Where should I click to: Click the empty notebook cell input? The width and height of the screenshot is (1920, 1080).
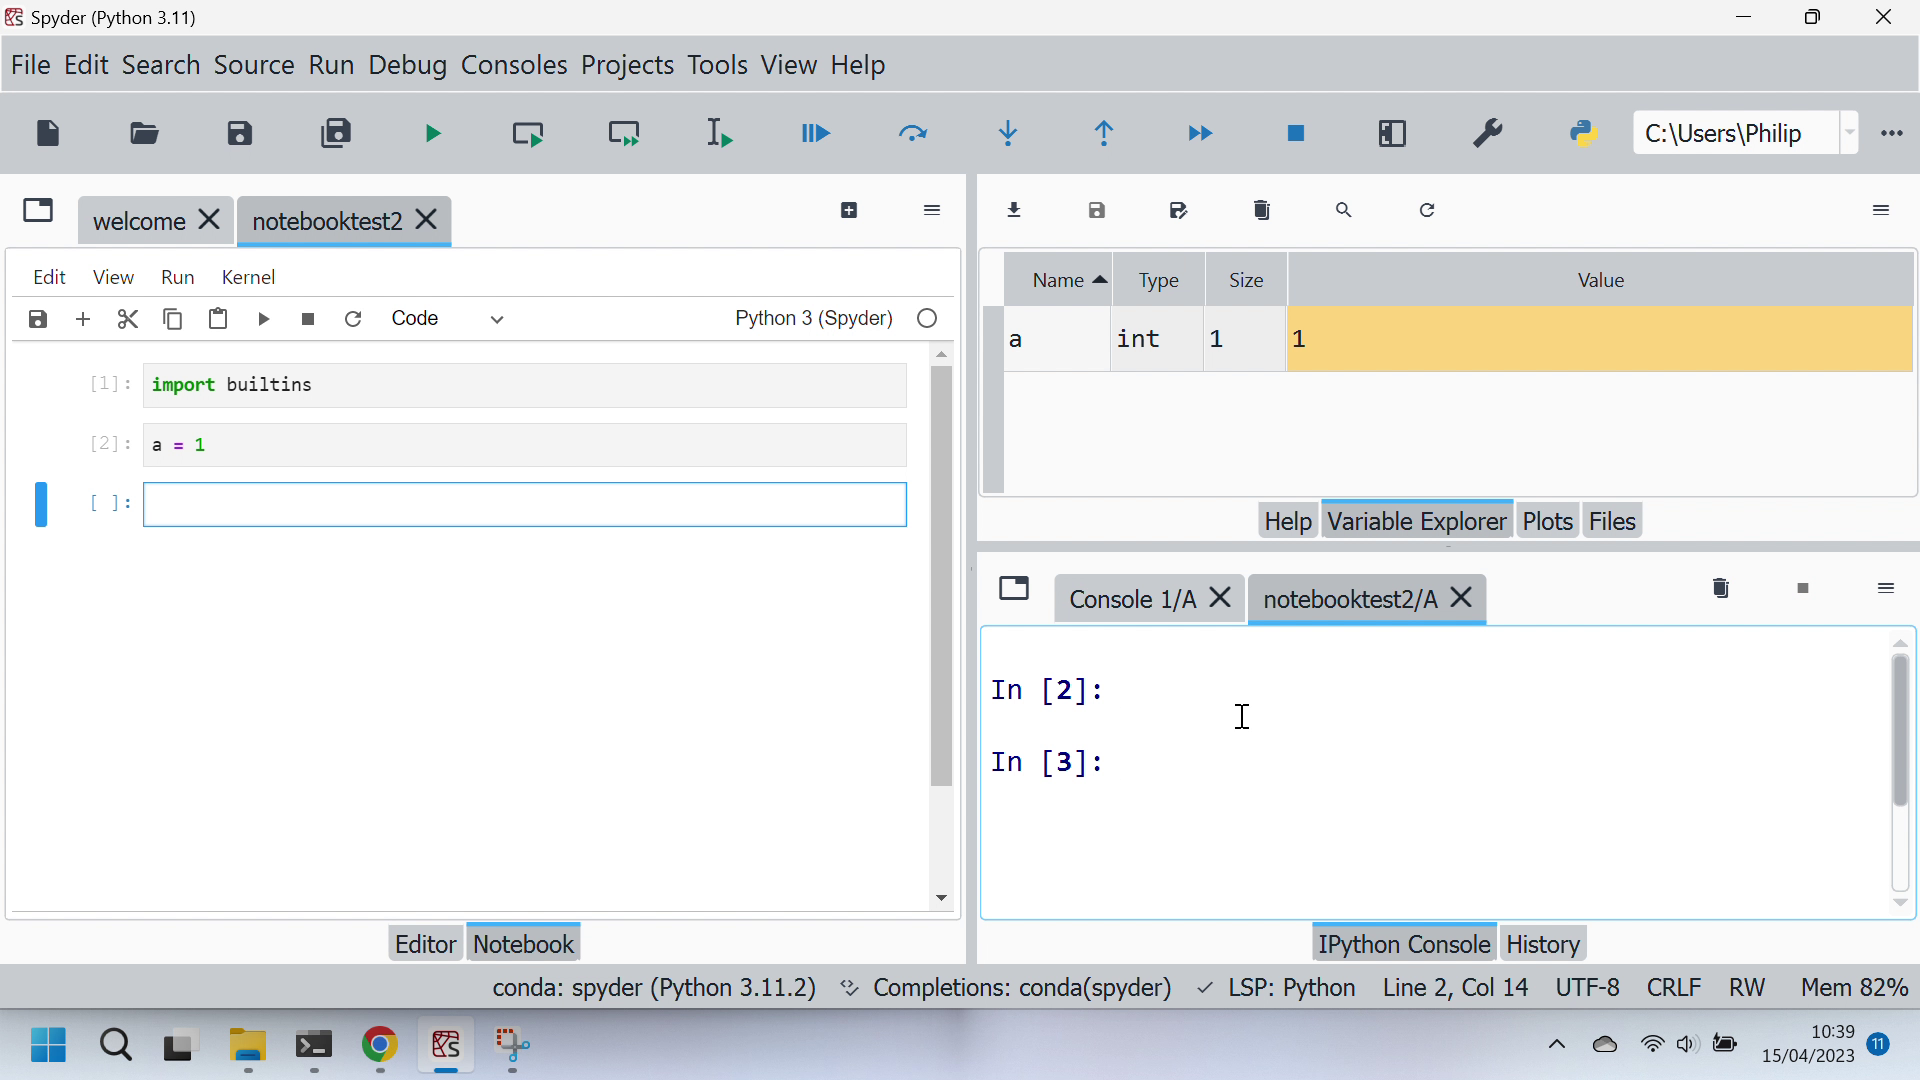pyautogui.click(x=524, y=505)
